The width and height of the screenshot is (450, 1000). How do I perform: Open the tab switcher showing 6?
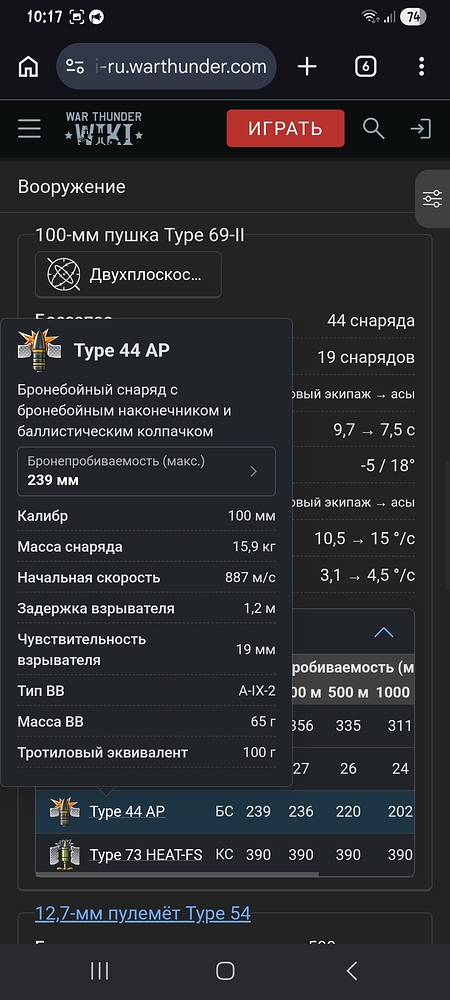click(x=365, y=66)
